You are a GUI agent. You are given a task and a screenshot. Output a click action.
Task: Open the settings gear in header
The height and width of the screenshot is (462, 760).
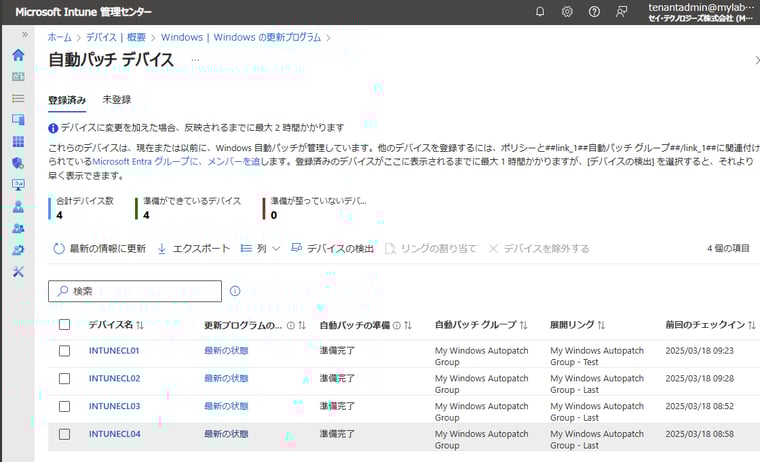tap(567, 12)
